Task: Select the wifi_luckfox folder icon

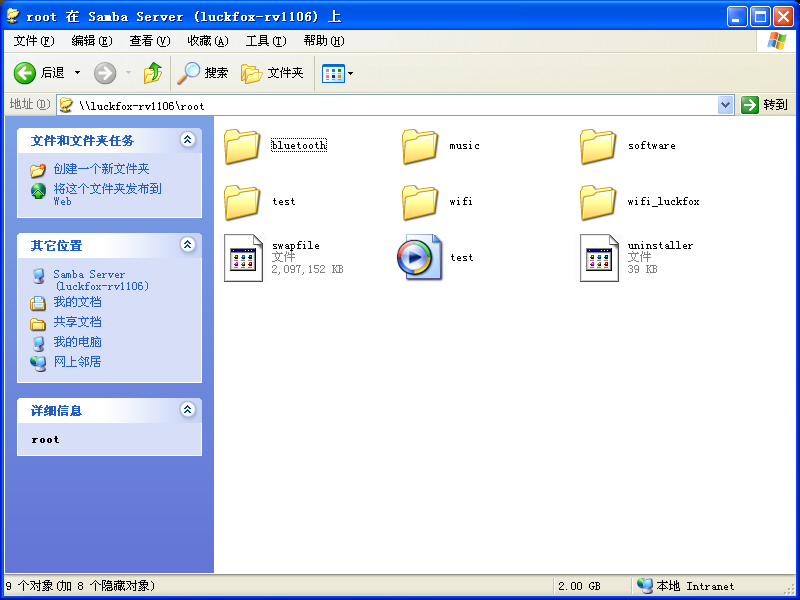Action: (598, 202)
